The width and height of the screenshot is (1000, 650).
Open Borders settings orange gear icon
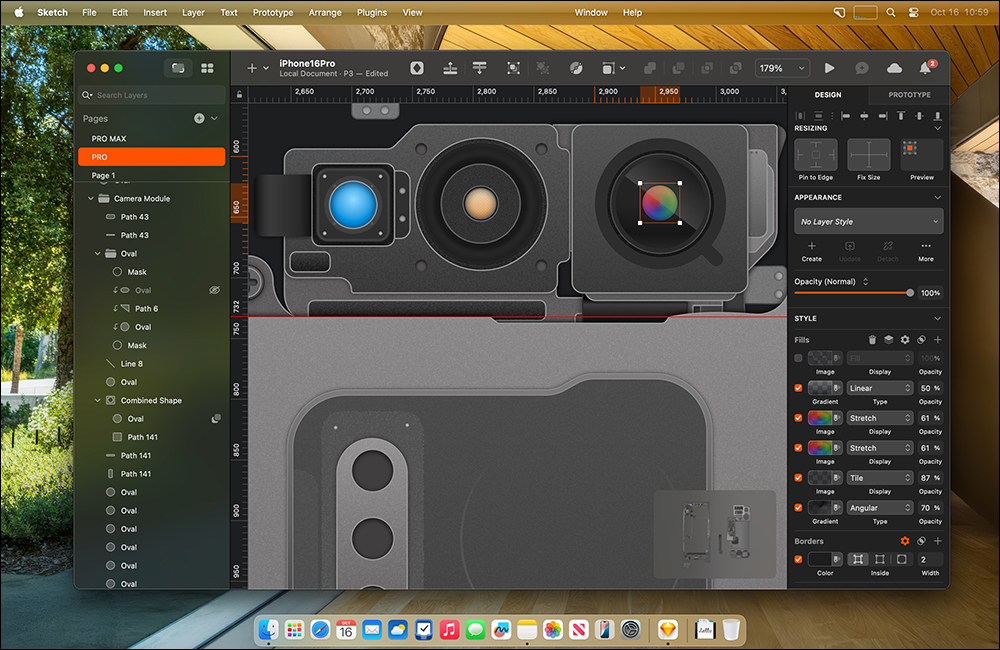click(x=905, y=541)
